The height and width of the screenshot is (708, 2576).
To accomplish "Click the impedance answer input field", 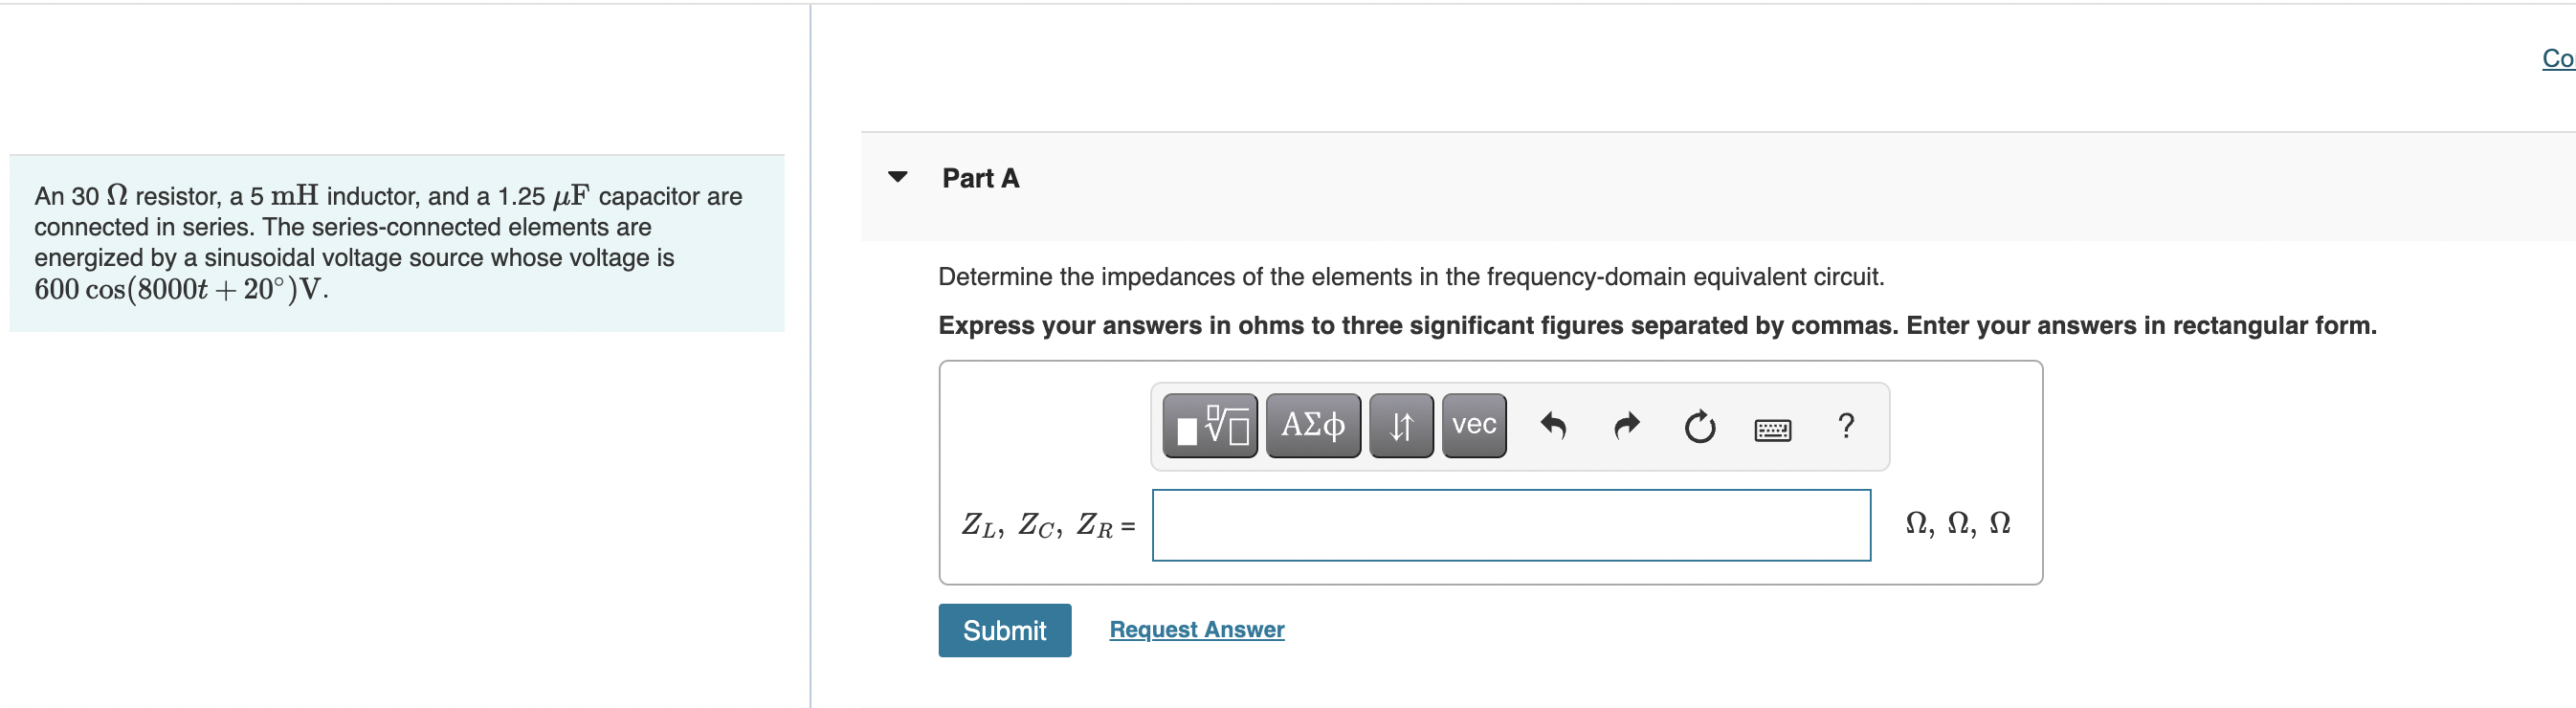I will click(1511, 525).
